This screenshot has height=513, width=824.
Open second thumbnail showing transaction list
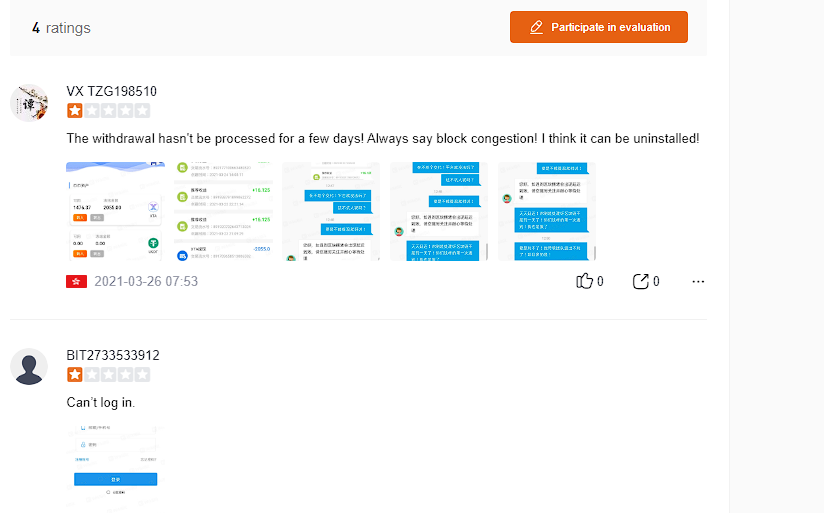tap(223, 212)
